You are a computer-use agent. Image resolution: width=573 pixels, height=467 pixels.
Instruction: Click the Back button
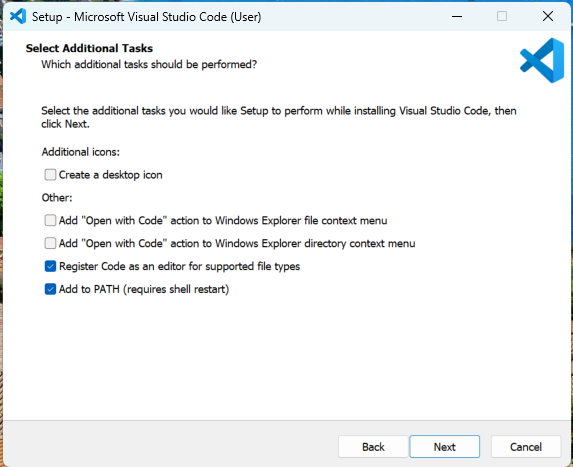tap(373, 447)
